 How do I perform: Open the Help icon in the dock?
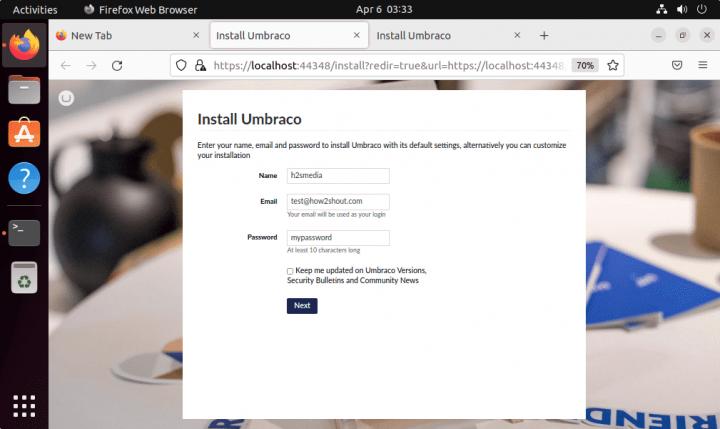tap(24, 178)
